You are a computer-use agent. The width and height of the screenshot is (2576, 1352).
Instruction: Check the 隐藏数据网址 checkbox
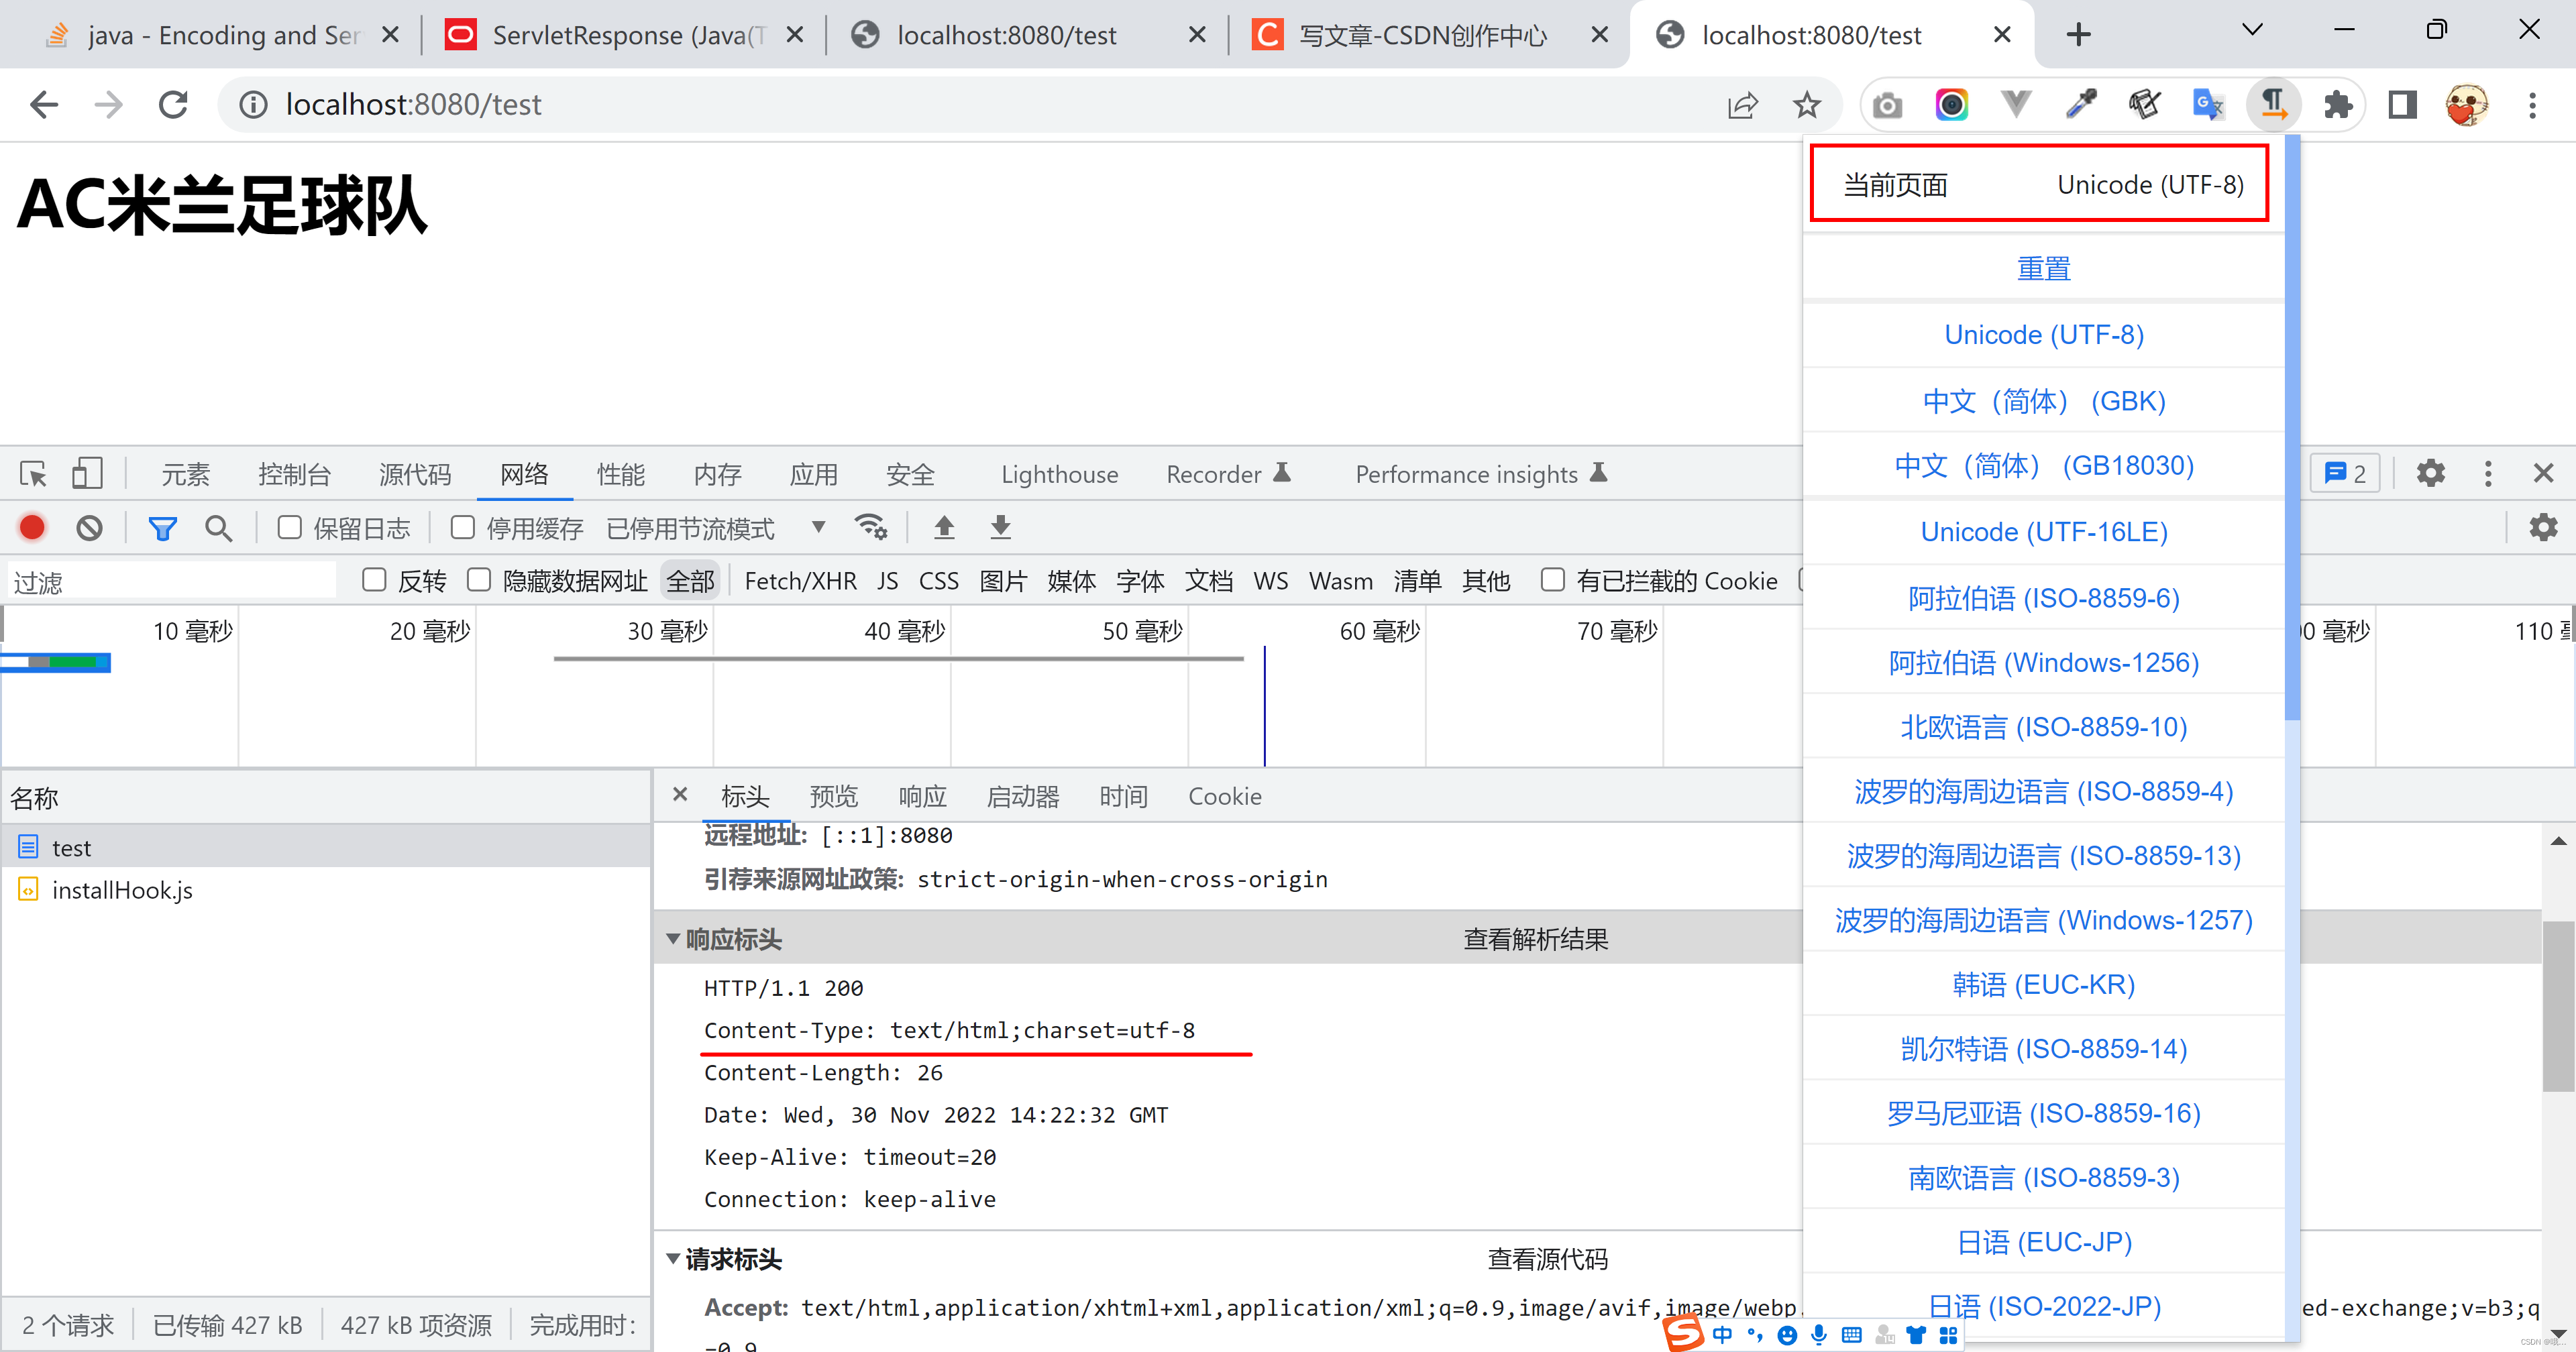pos(479,580)
